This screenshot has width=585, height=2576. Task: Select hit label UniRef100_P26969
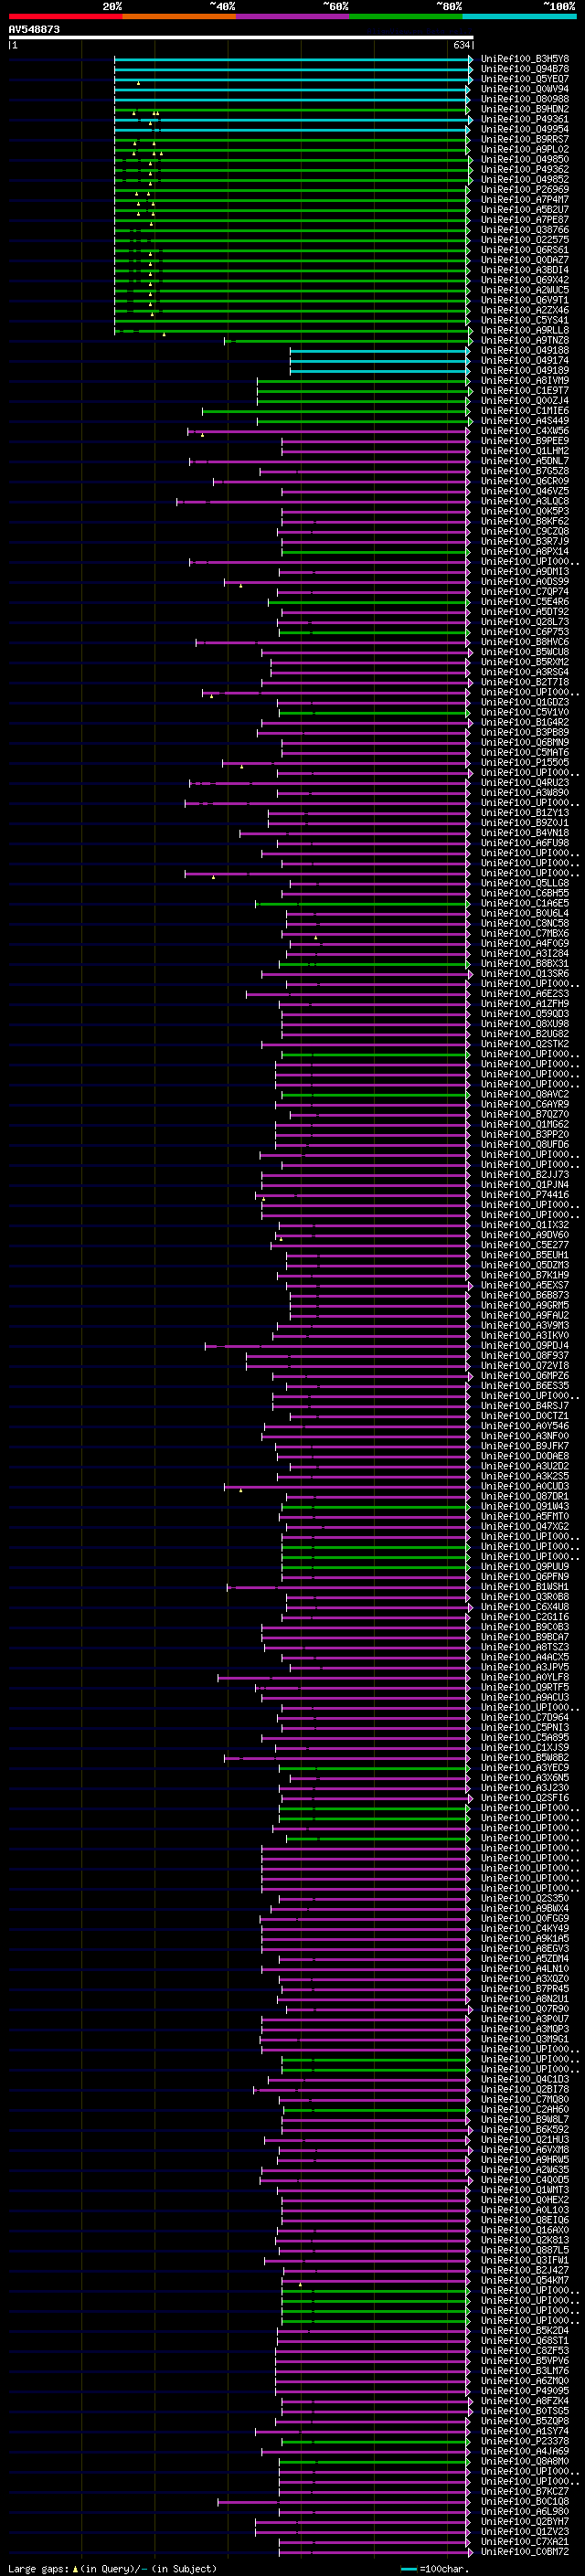(x=525, y=189)
